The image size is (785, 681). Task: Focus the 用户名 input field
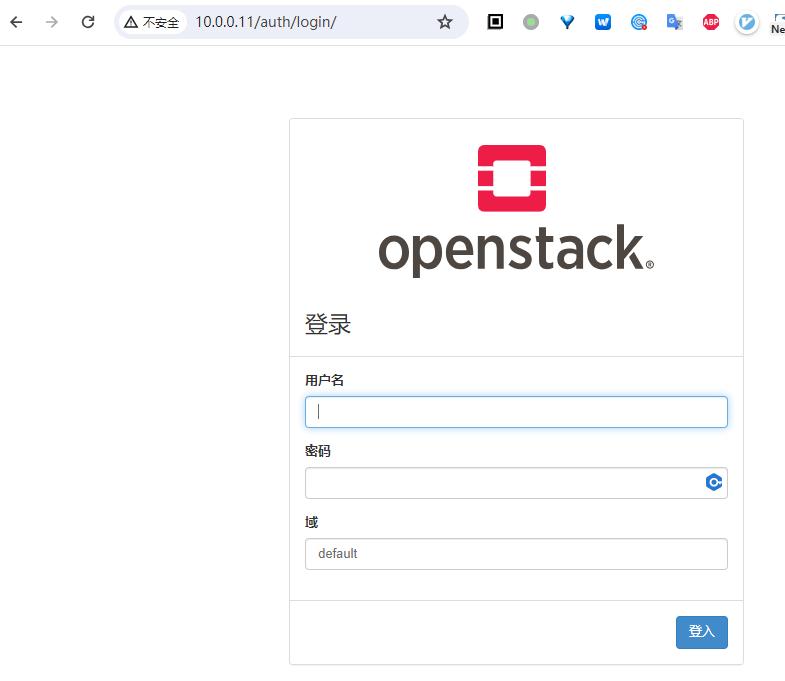(x=516, y=412)
